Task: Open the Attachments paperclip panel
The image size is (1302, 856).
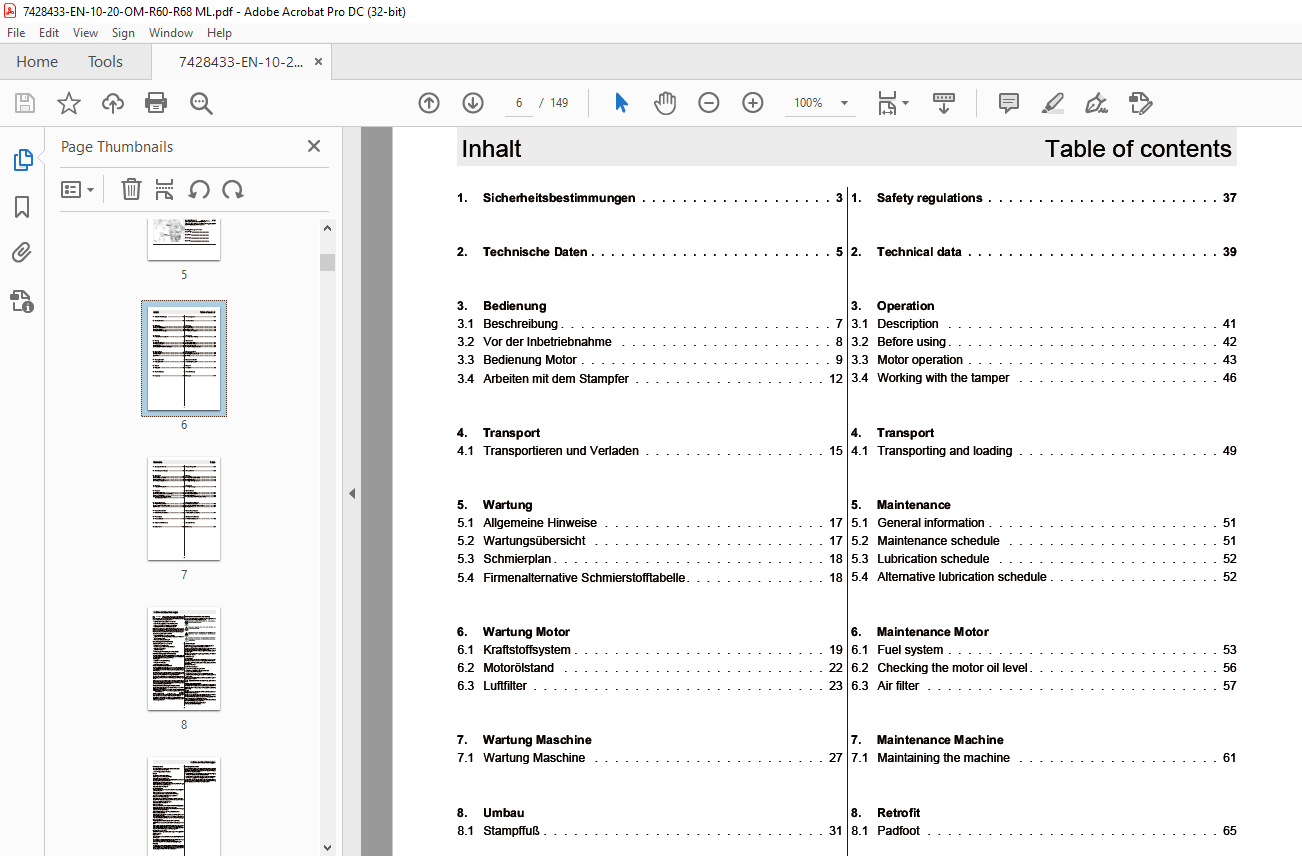Action: point(22,253)
